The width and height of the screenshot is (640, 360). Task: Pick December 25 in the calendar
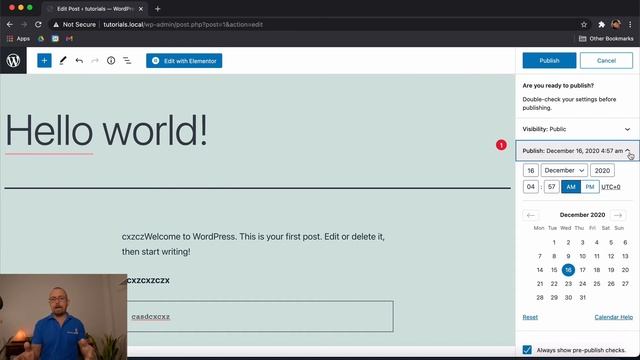tap(597, 284)
